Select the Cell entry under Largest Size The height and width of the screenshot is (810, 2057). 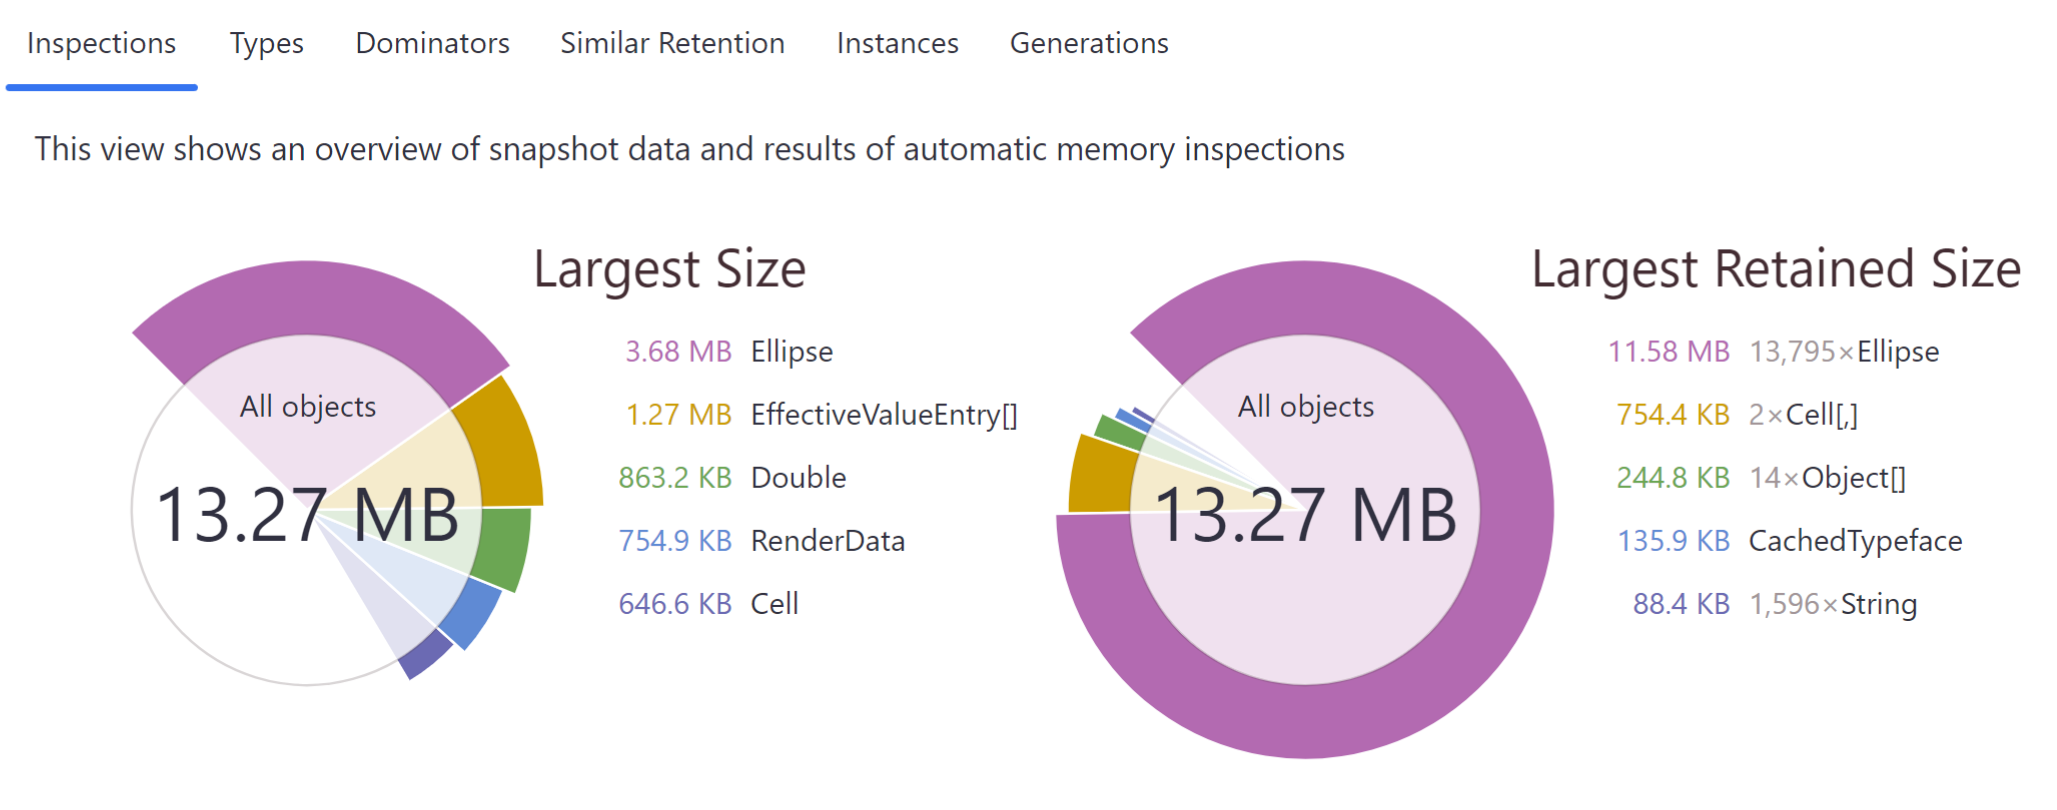click(x=774, y=603)
